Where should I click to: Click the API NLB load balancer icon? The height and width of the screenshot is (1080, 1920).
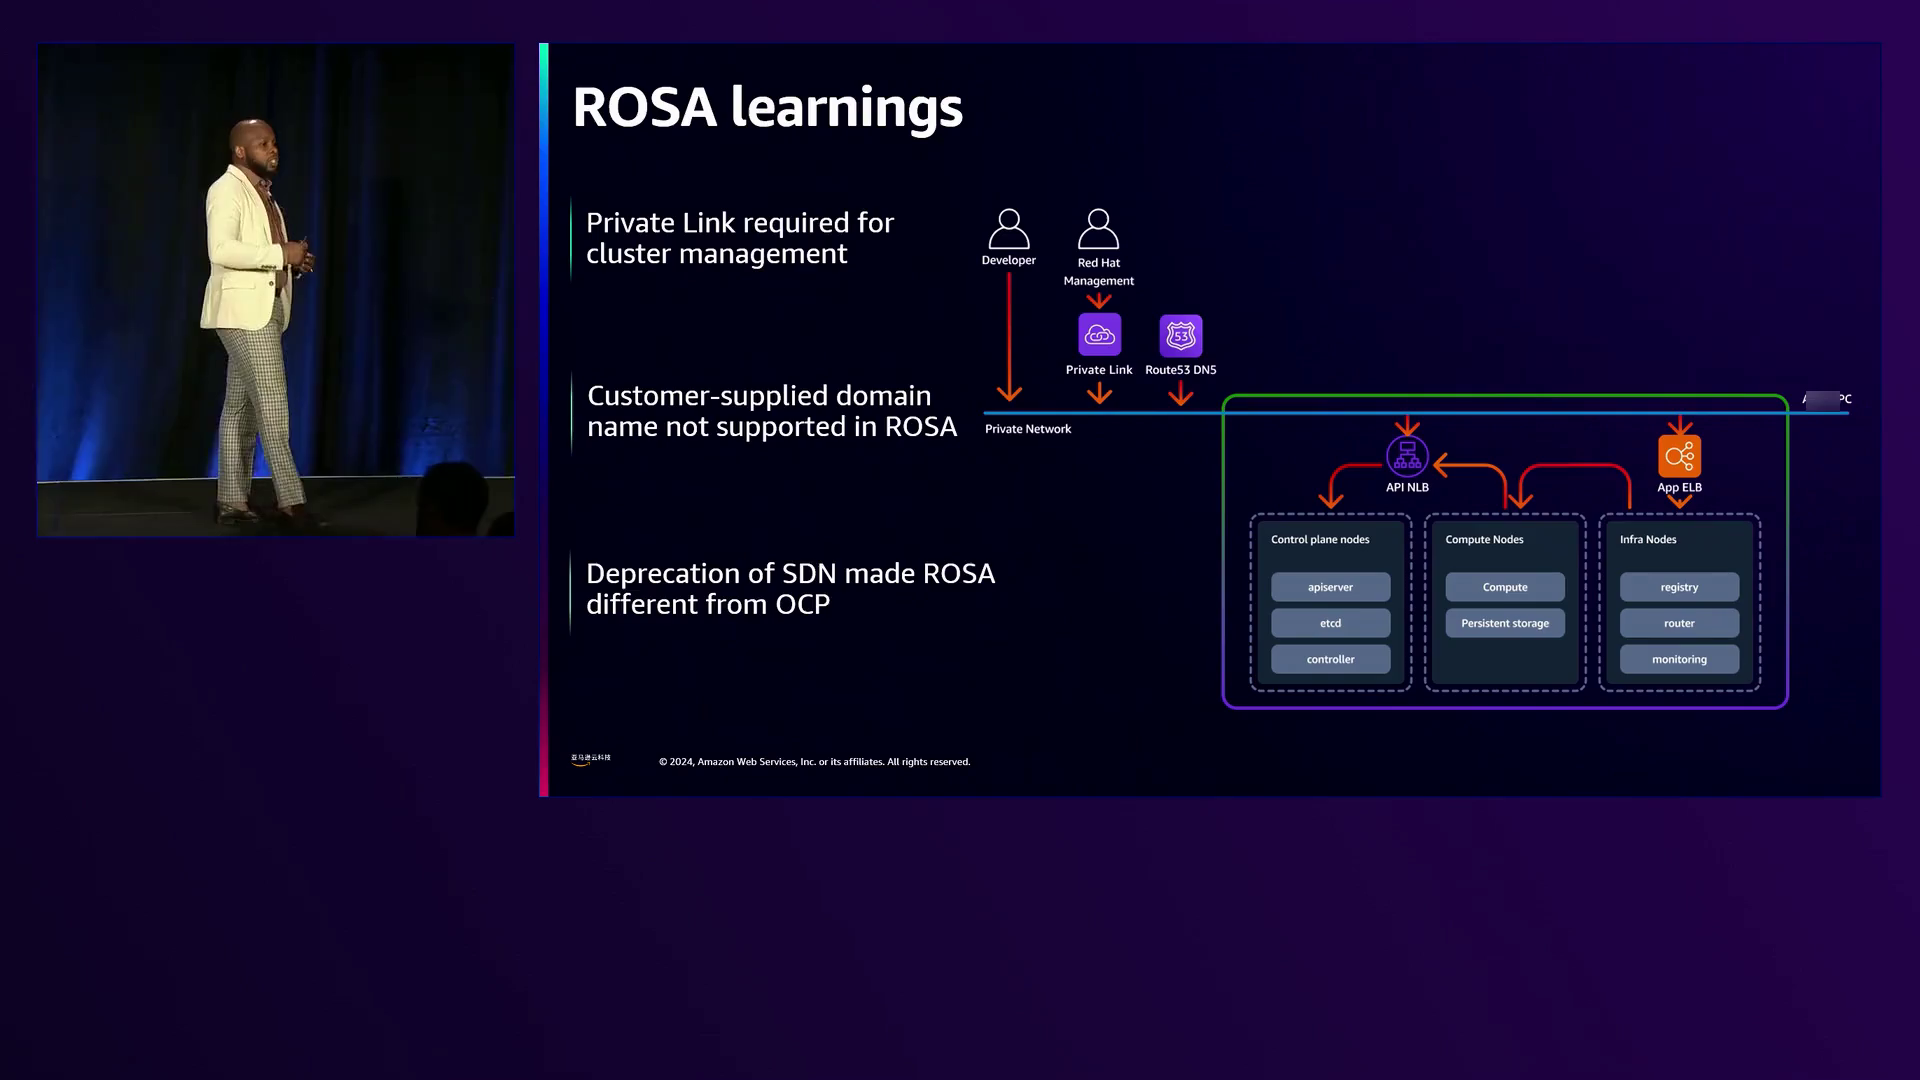tap(1407, 456)
